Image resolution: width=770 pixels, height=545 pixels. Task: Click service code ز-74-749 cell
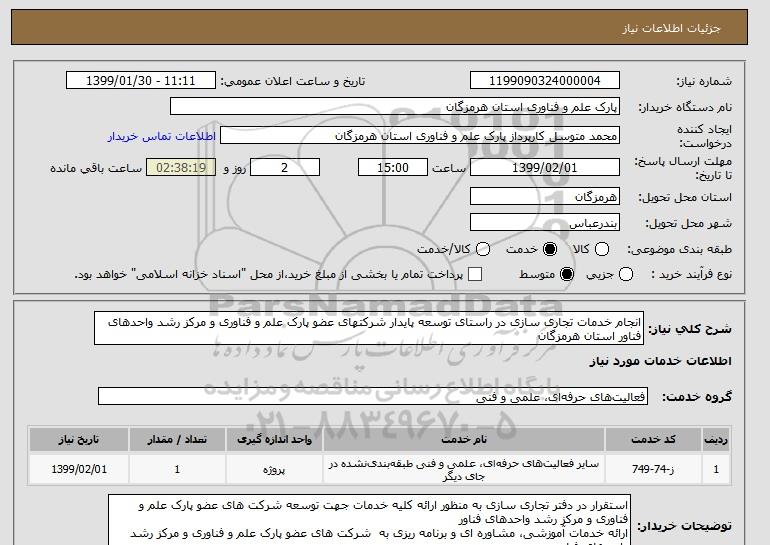653,469
